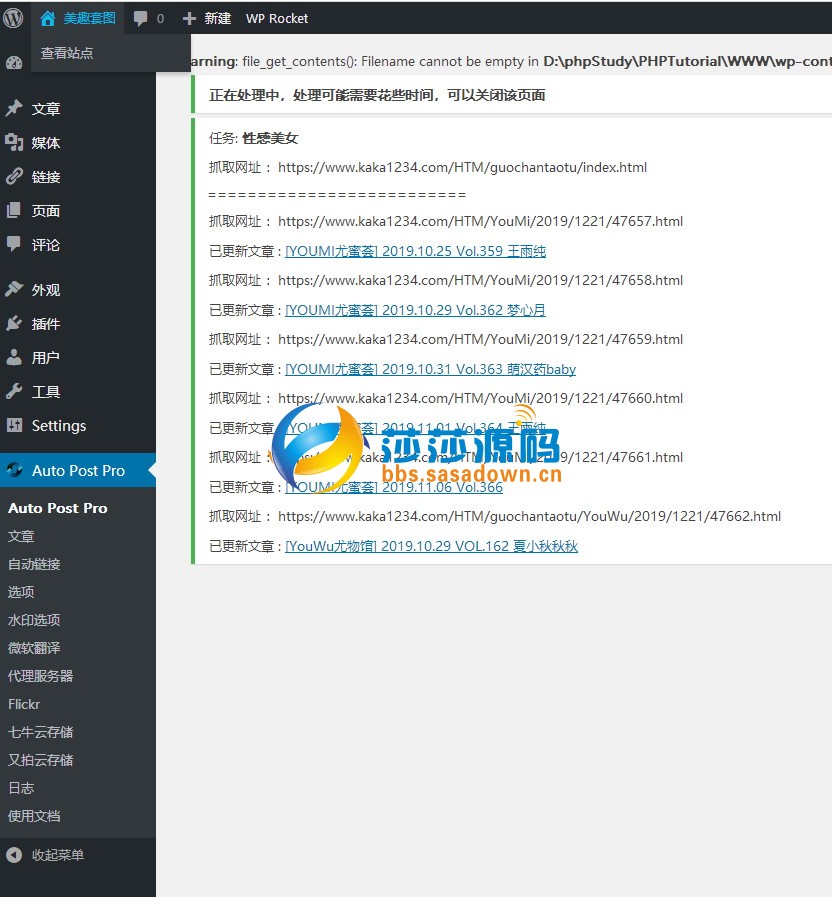Viewport: 832px width, 897px height.
Task: Open the 选项 submenu item
Action: click(21, 592)
